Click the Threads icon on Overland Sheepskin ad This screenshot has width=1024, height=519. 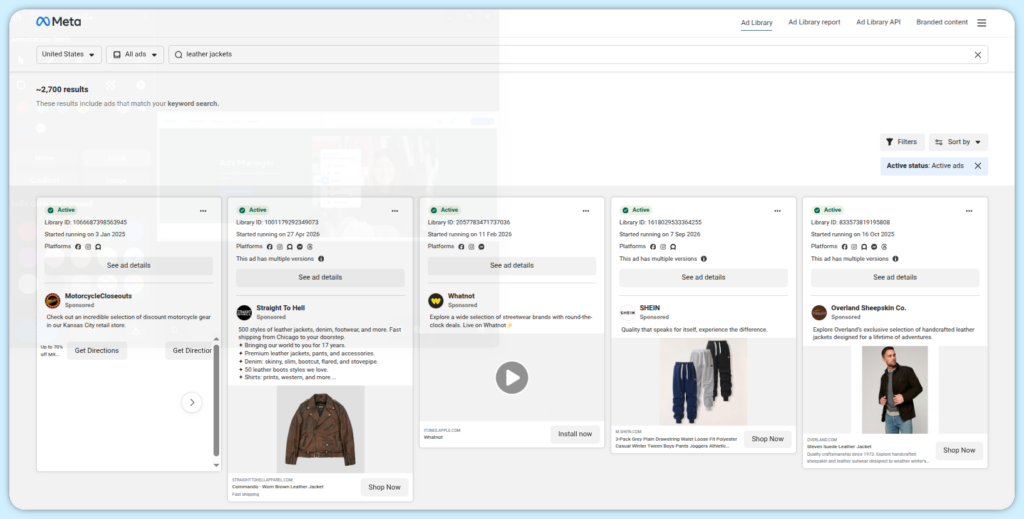click(885, 247)
